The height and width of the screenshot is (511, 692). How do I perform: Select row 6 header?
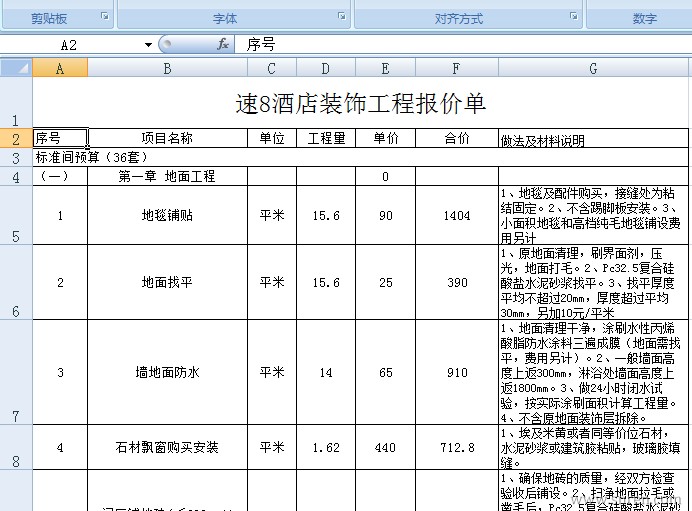16,282
